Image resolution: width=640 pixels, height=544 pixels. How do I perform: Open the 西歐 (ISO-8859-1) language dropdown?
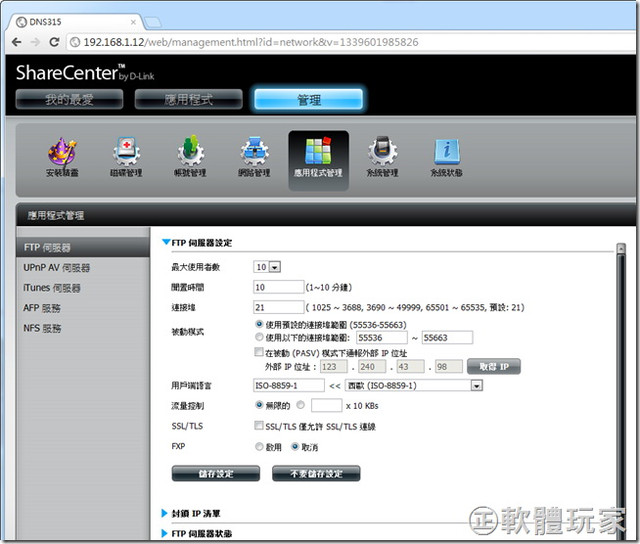(x=414, y=385)
